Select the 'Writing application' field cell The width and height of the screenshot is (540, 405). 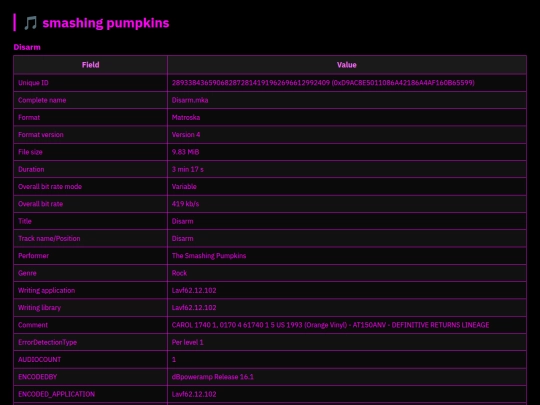tap(91, 290)
